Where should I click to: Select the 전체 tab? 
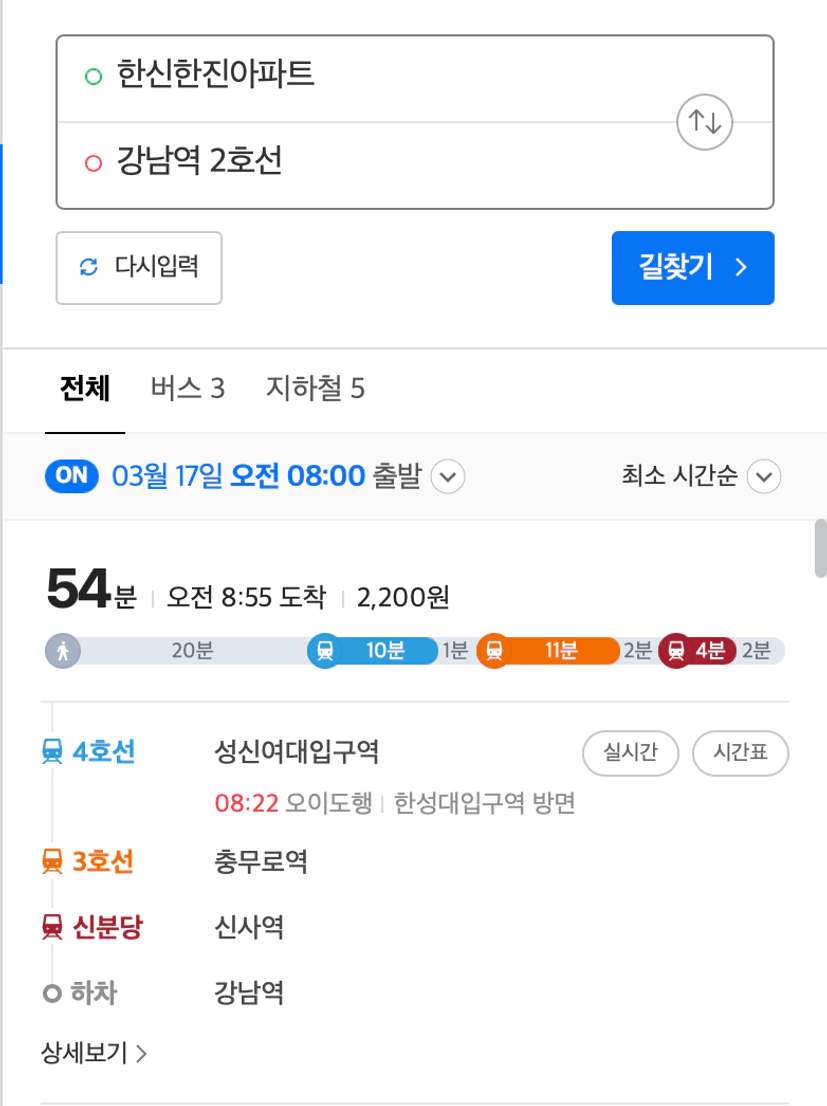pyautogui.click(x=85, y=389)
